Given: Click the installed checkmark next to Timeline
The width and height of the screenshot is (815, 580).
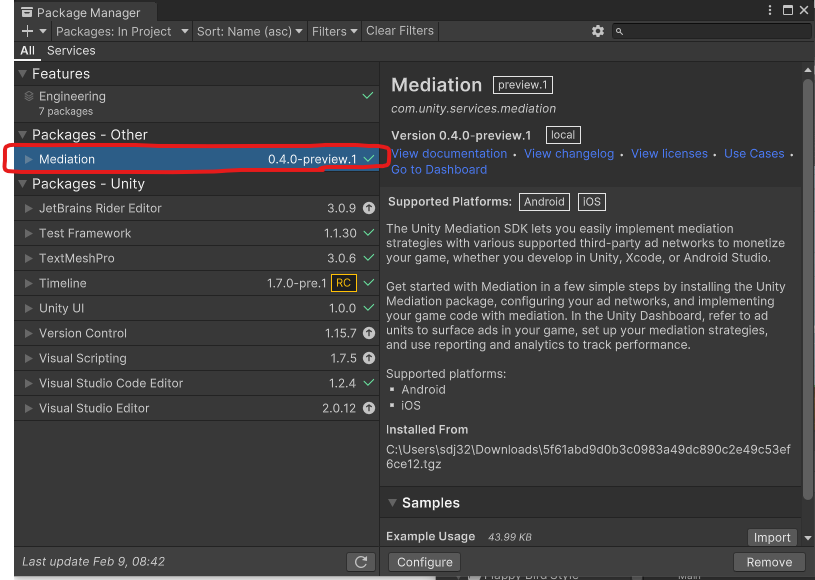Looking at the screenshot, I should [x=369, y=283].
